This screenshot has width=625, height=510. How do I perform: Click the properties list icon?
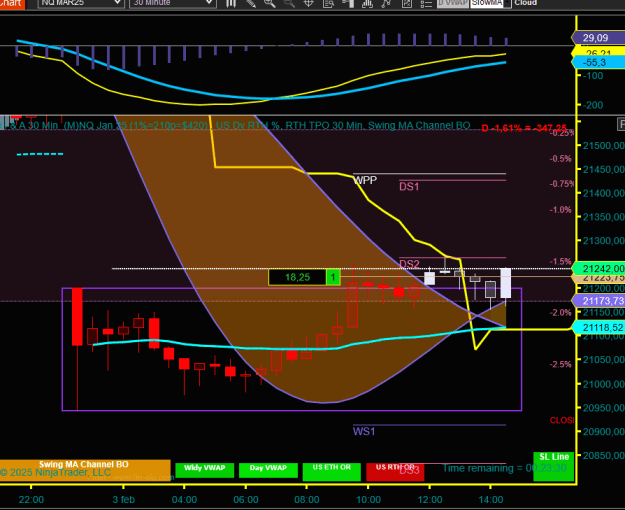pyautogui.click(x=426, y=4)
